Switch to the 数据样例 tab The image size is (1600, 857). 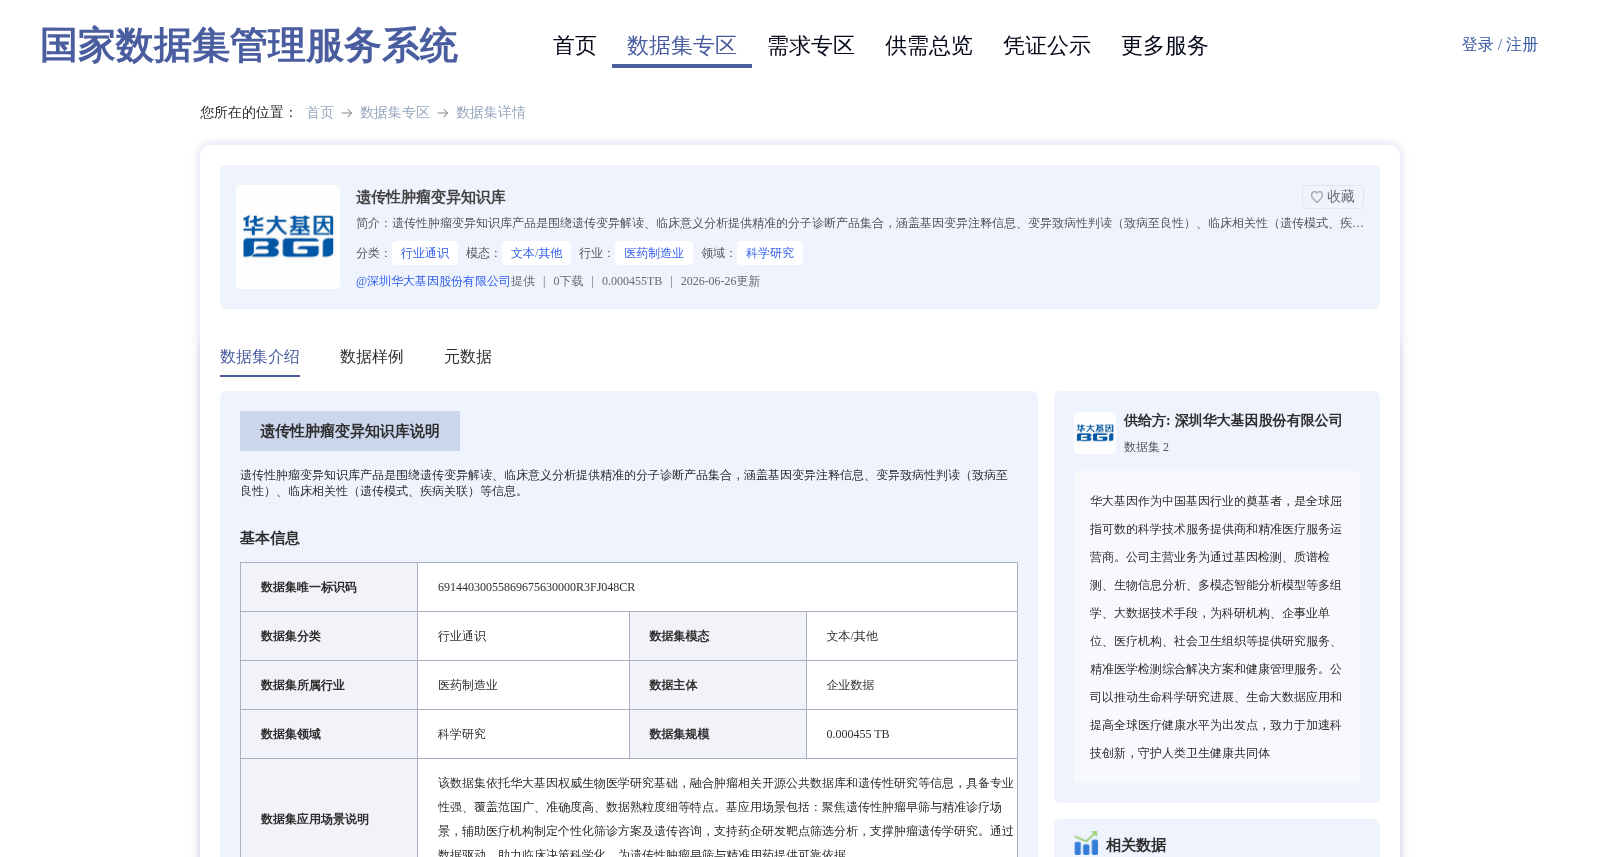(x=372, y=357)
